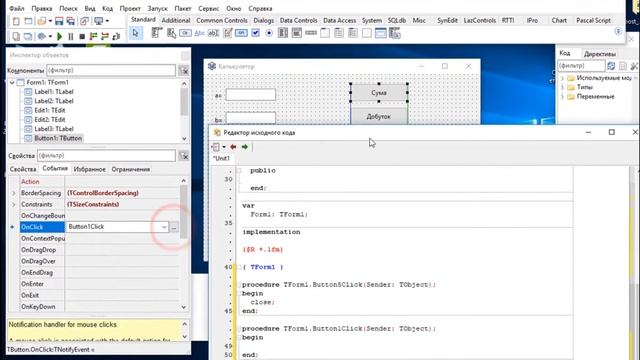Jump forward with the green arrow in the code editor

(244, 147)
